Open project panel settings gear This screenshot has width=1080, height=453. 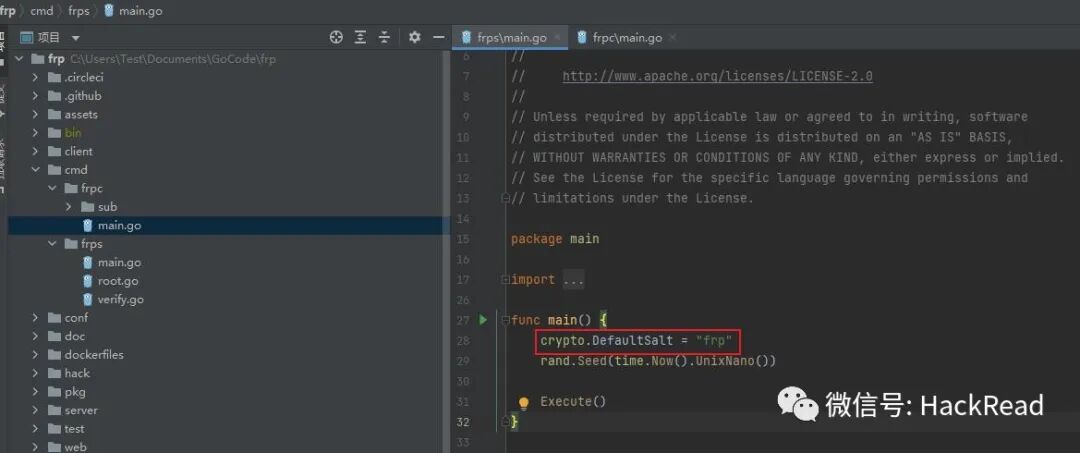point(414,38)
